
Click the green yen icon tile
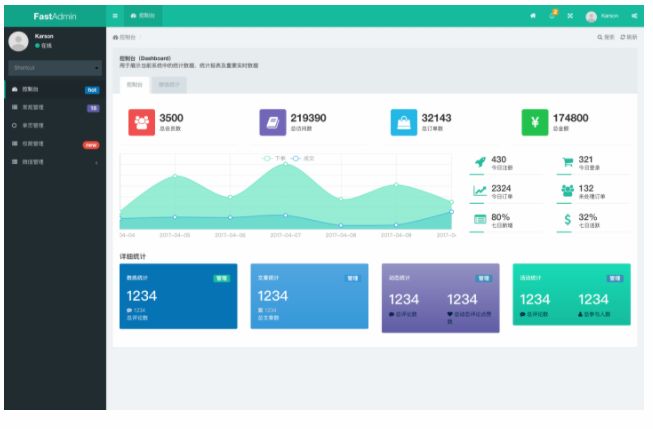[535, 122]
